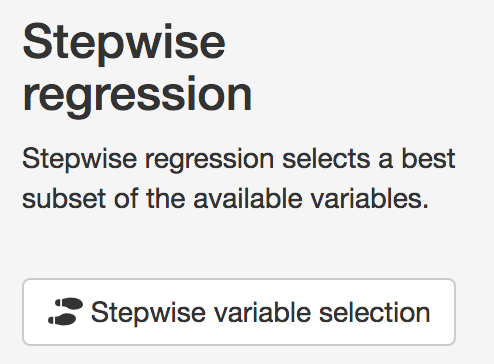Screen dimensions: 494x364
Task: Click the footprints icon in the button
Action: (x=66, y=311)
